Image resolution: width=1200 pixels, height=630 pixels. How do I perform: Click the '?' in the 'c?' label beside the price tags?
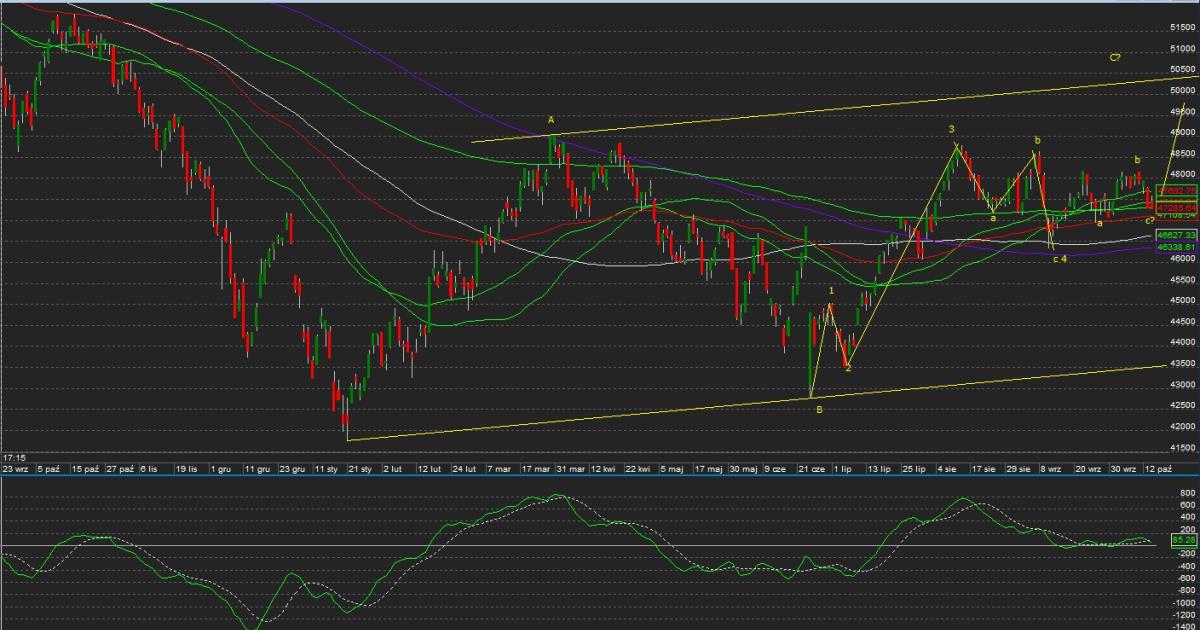pos(1153,220)
